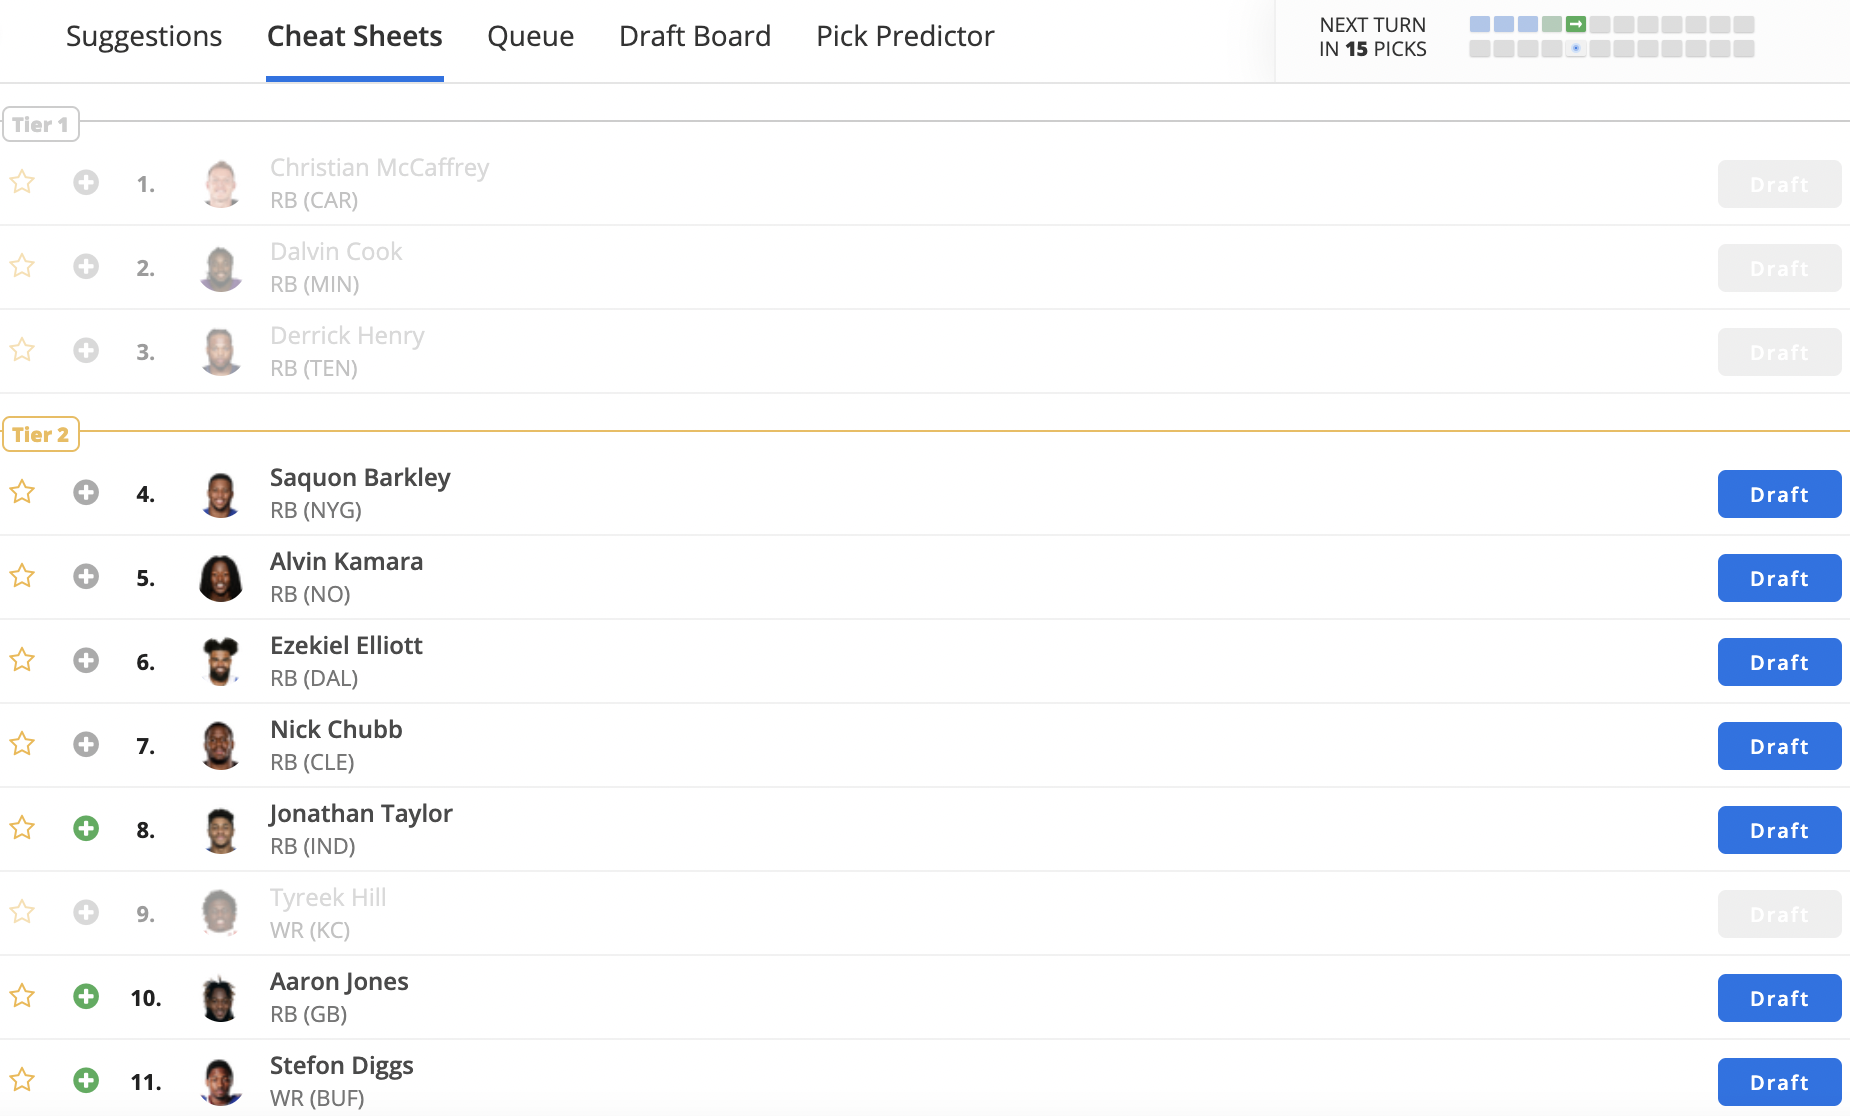Toggle star for Nick Chubb

[x=22, y=744]
